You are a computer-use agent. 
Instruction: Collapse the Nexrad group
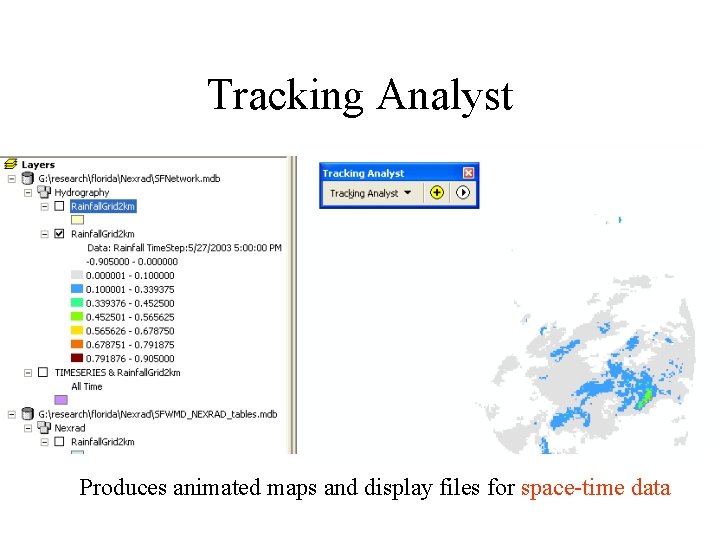coord(28,428)
